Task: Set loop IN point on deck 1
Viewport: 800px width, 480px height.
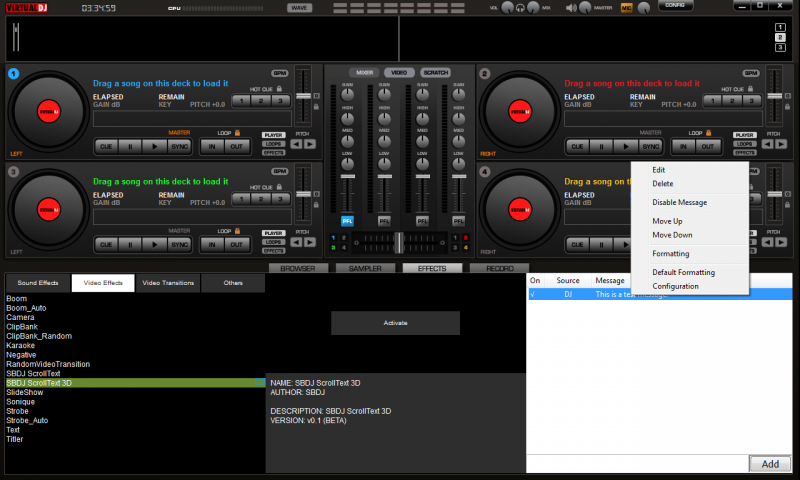Action: (212, 147)
